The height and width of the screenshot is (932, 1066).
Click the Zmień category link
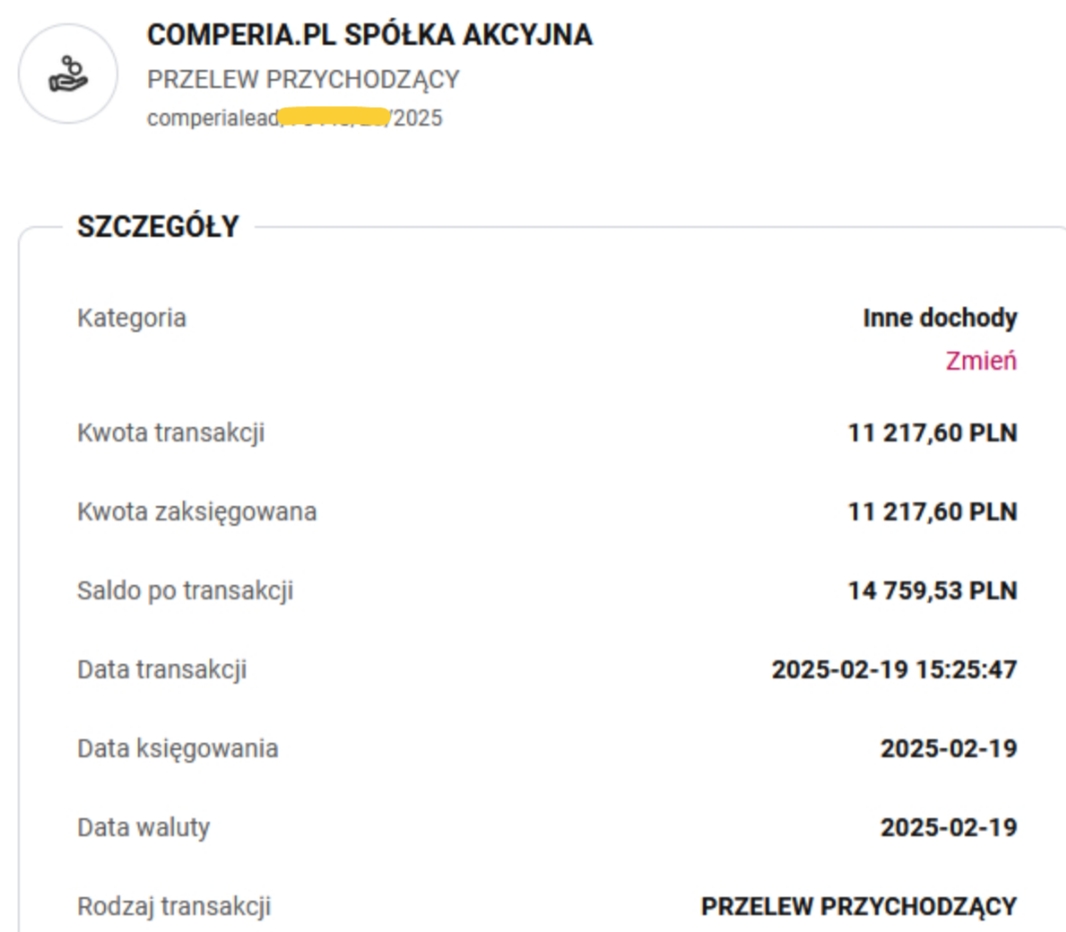[x=980, y=361]
